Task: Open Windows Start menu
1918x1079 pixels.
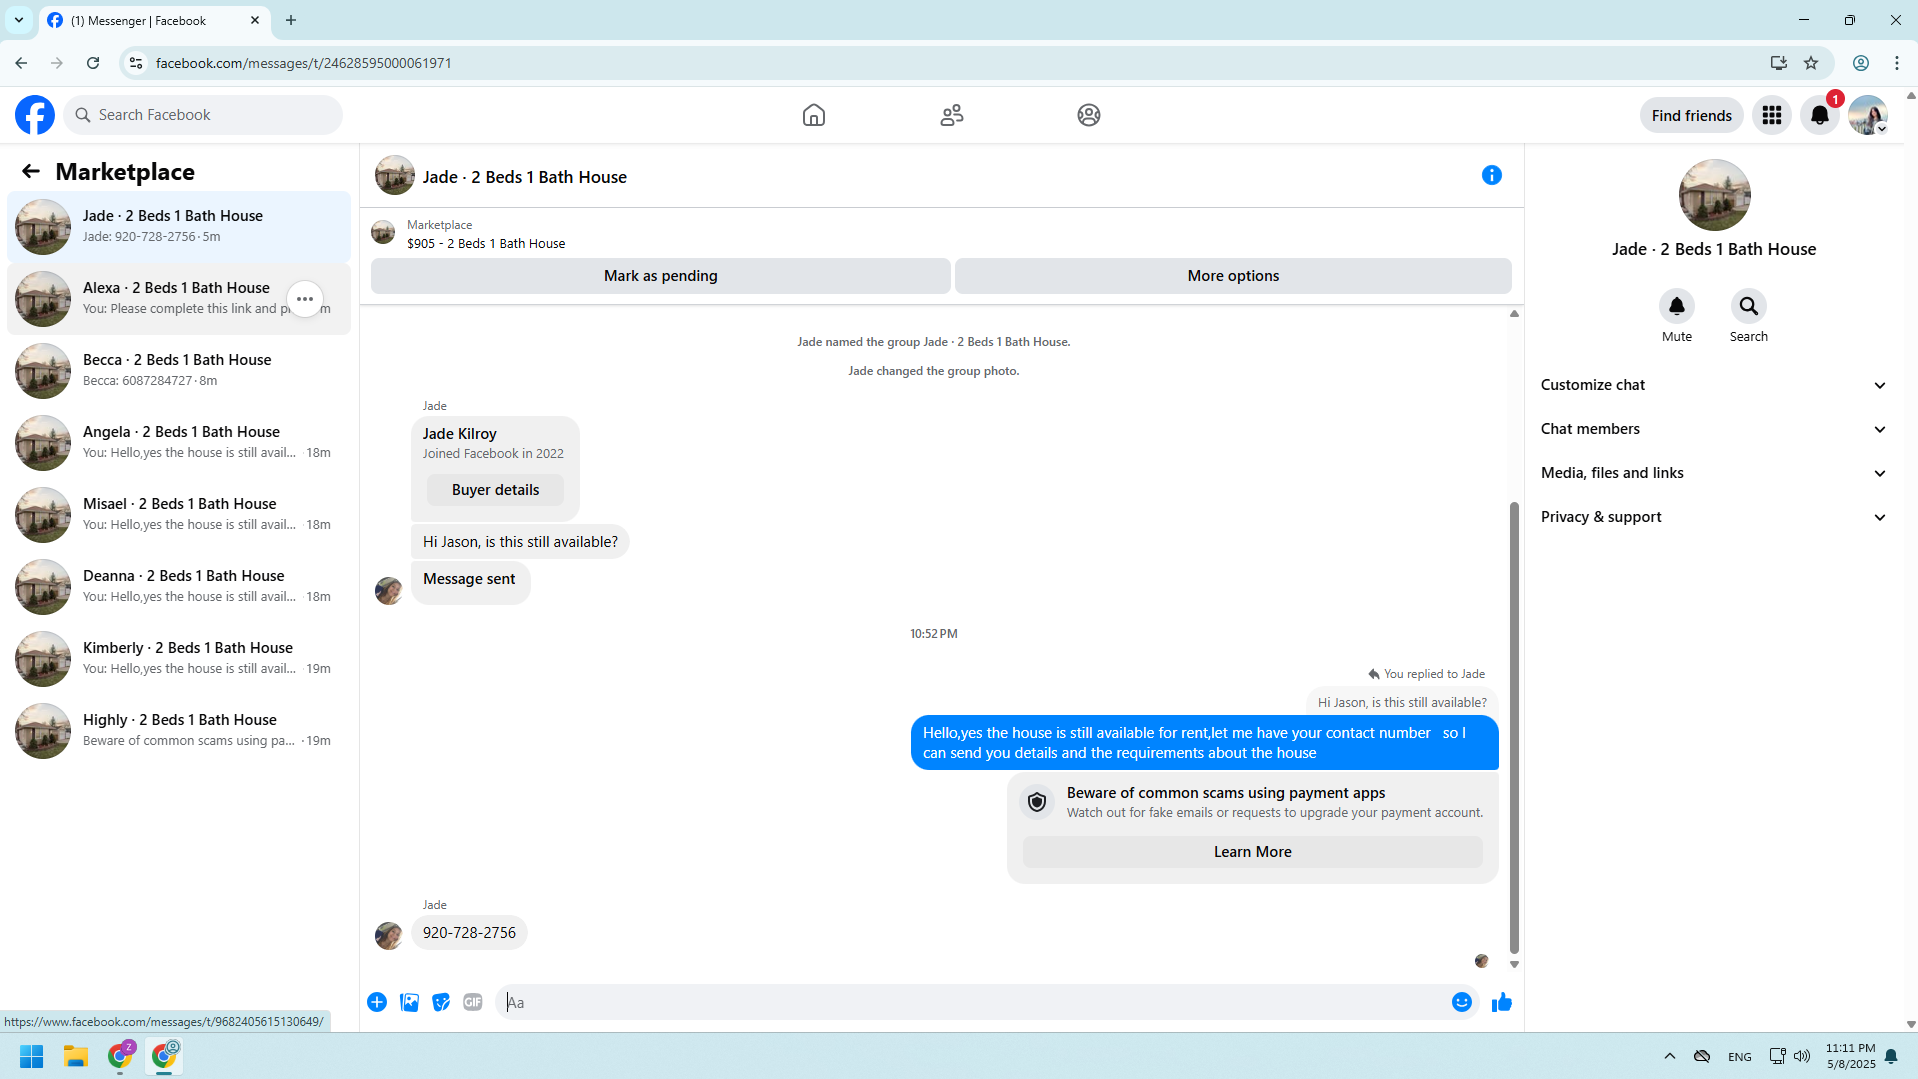Action: click(32, 1056)
